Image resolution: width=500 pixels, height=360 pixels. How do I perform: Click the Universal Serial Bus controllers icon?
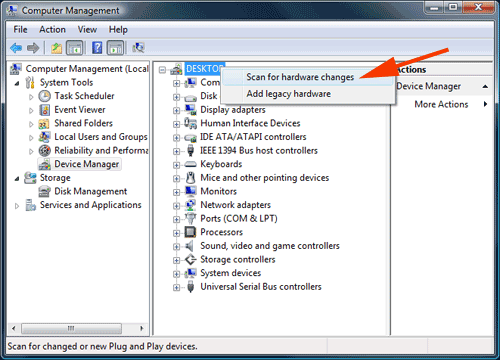point(191,287)
